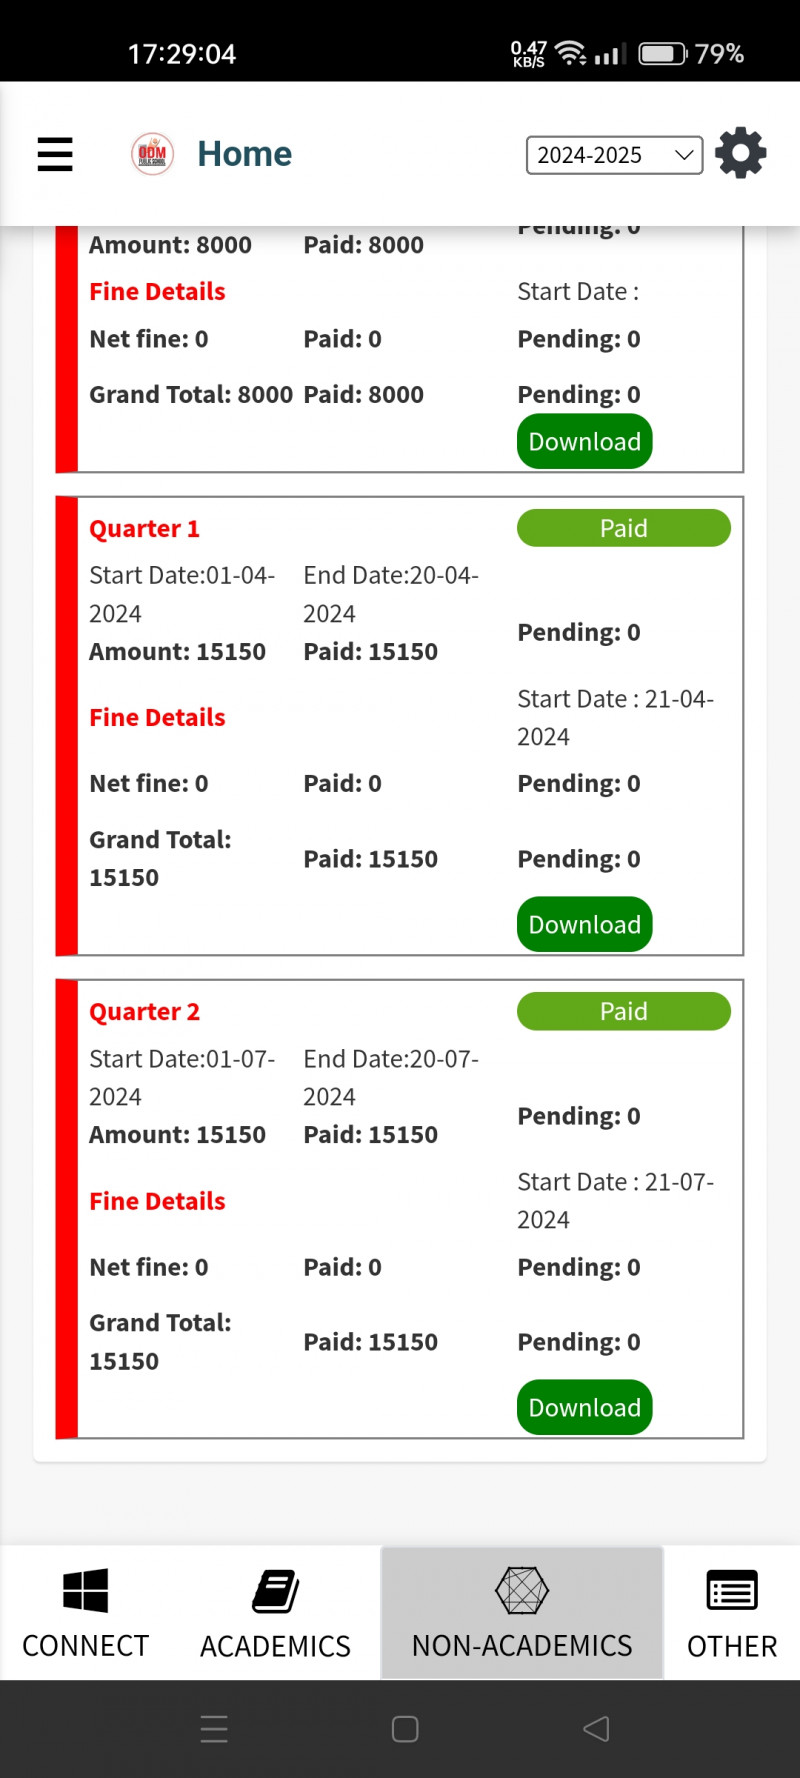Tap the ODM school logo

click(x=152, y=154)
